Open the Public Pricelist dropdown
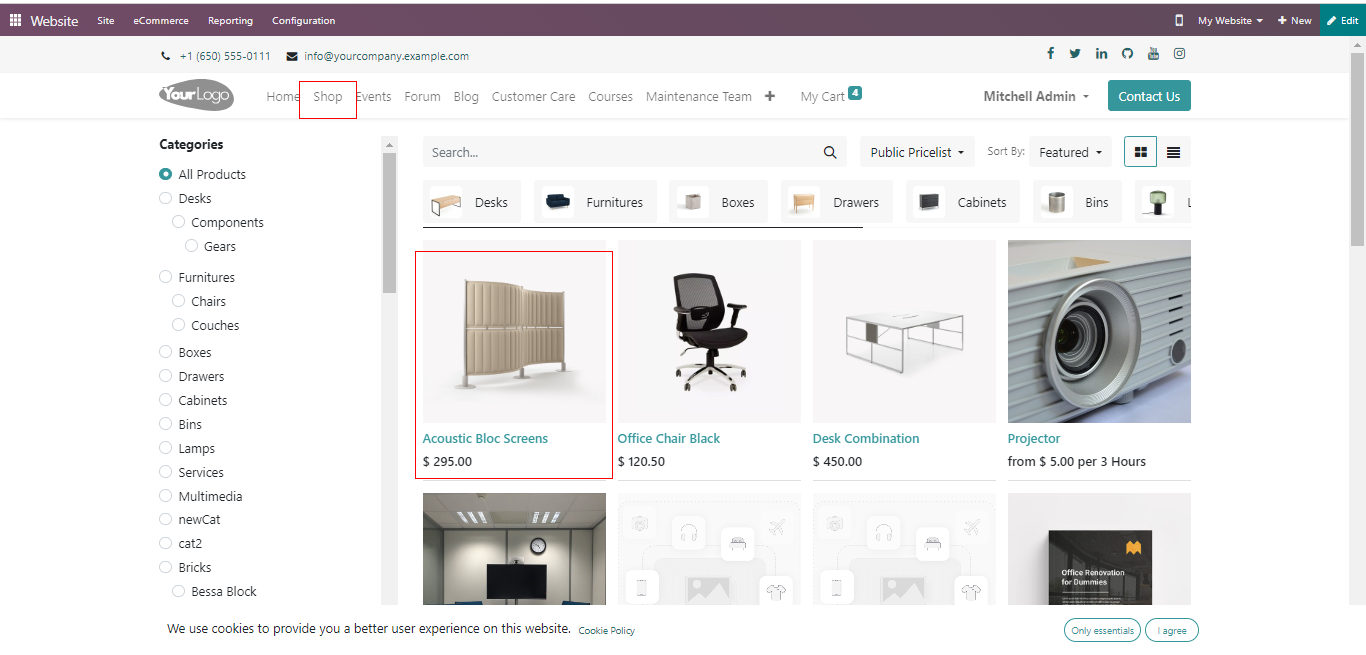Viewport: 1366px width, 655px height. (916, 152)
